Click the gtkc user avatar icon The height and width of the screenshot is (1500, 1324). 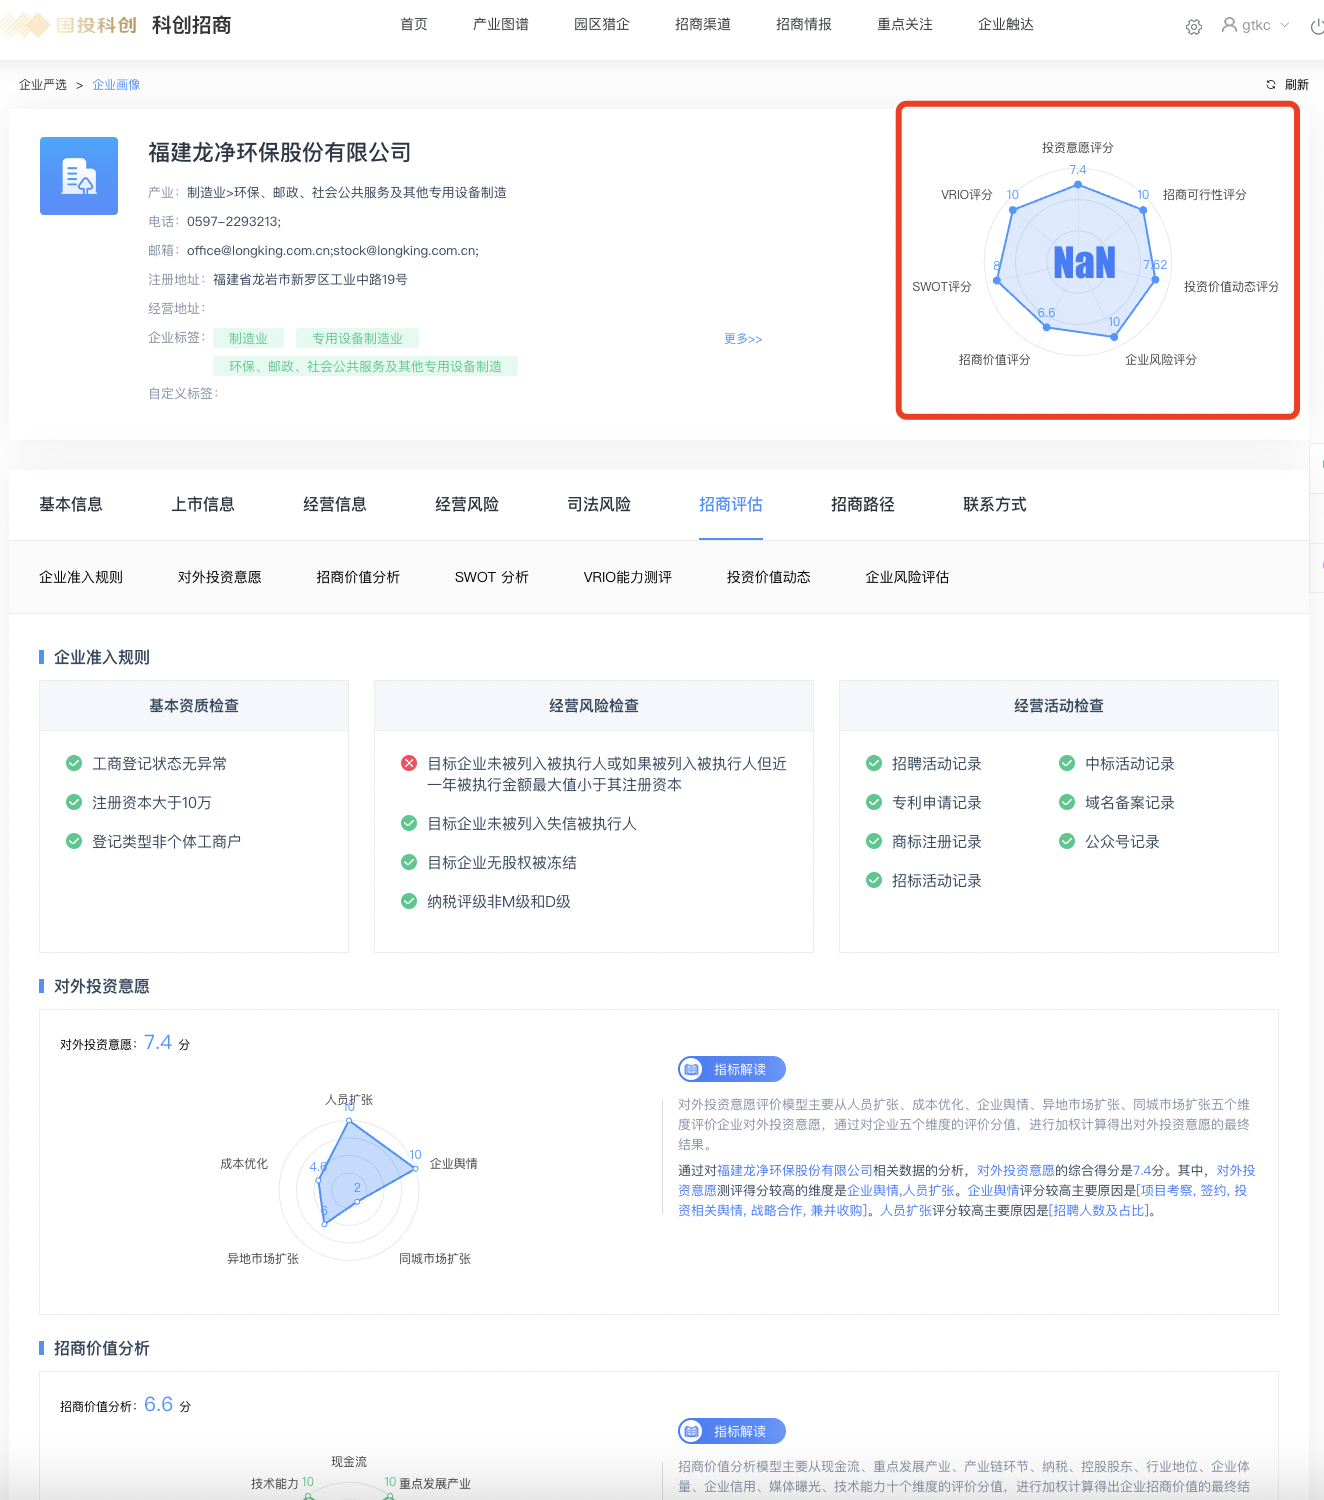click(1229, 25)
